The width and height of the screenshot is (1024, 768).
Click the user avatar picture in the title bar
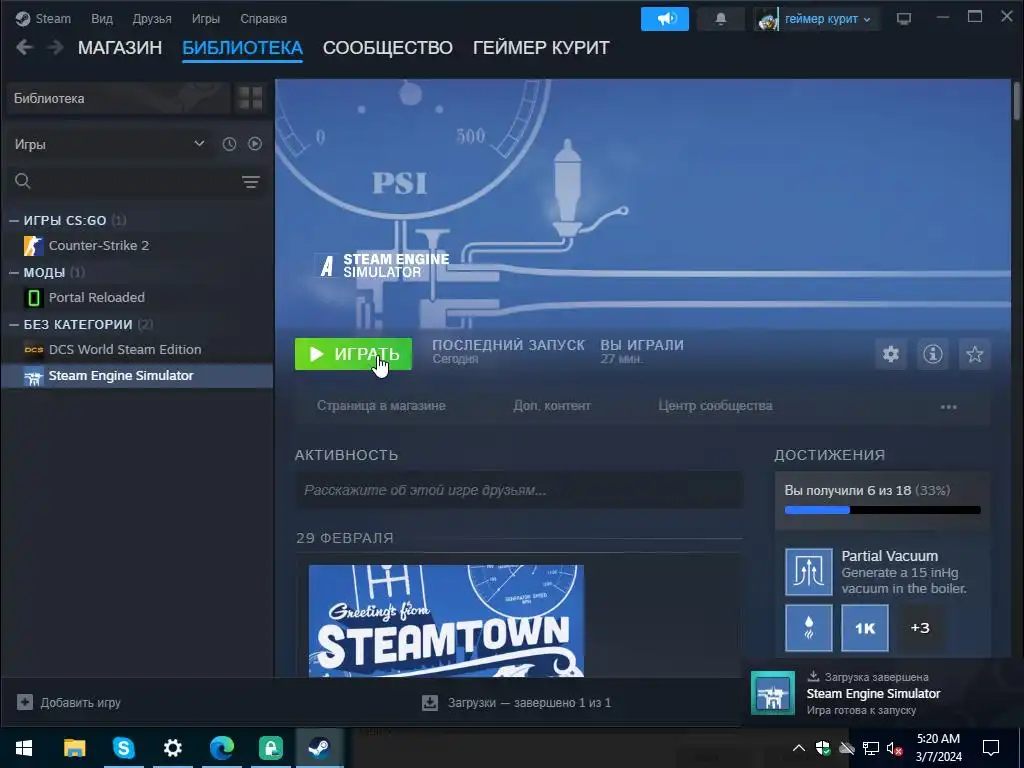[768, 19]
